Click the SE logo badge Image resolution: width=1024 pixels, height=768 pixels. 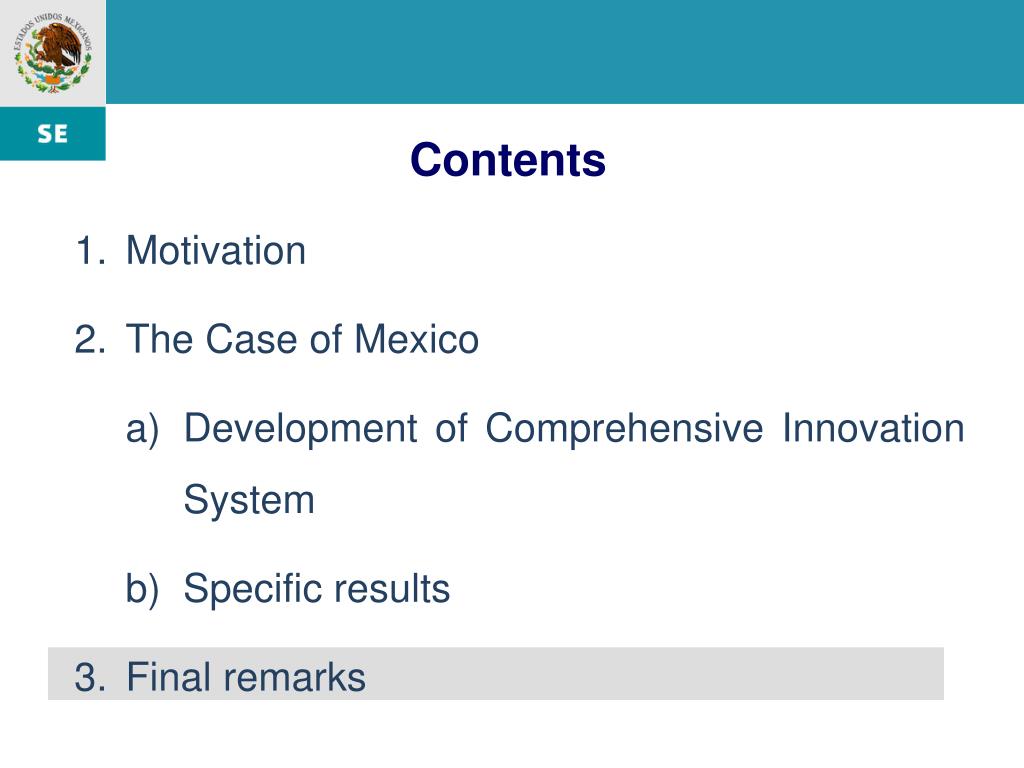pyautogui.click(x=53, y=134)
